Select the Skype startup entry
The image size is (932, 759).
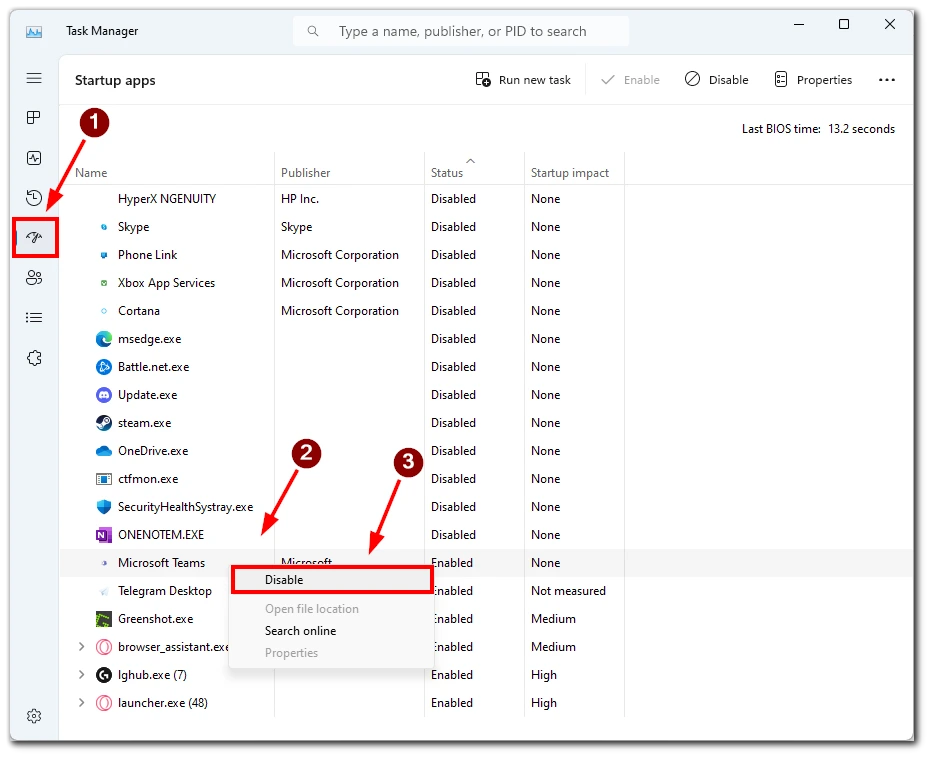tap(486, 226)
